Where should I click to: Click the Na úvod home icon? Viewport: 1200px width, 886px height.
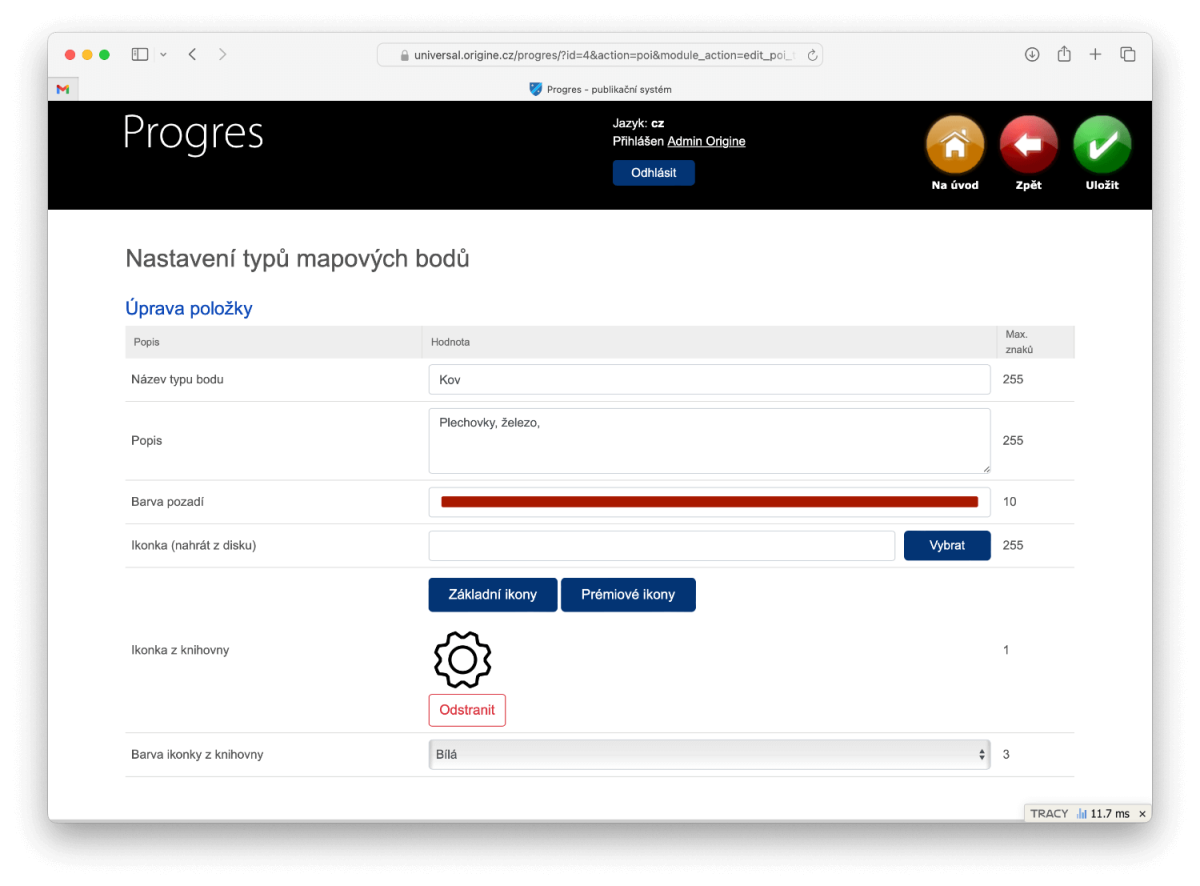955,146
